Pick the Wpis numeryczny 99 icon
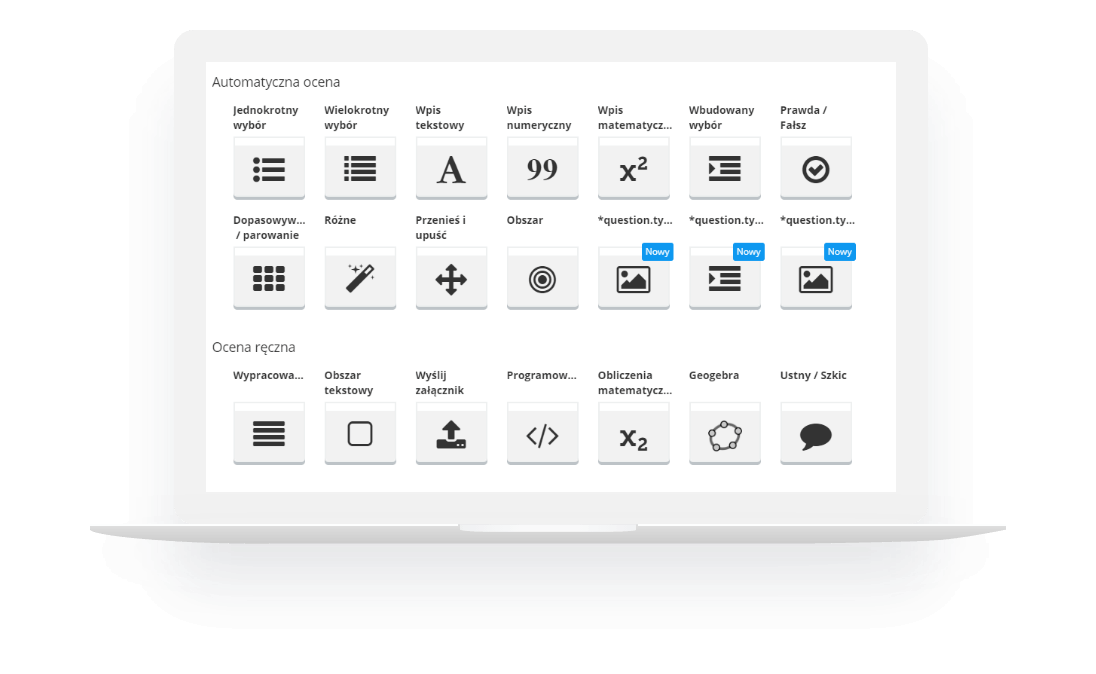 click(x=542, y=169)
